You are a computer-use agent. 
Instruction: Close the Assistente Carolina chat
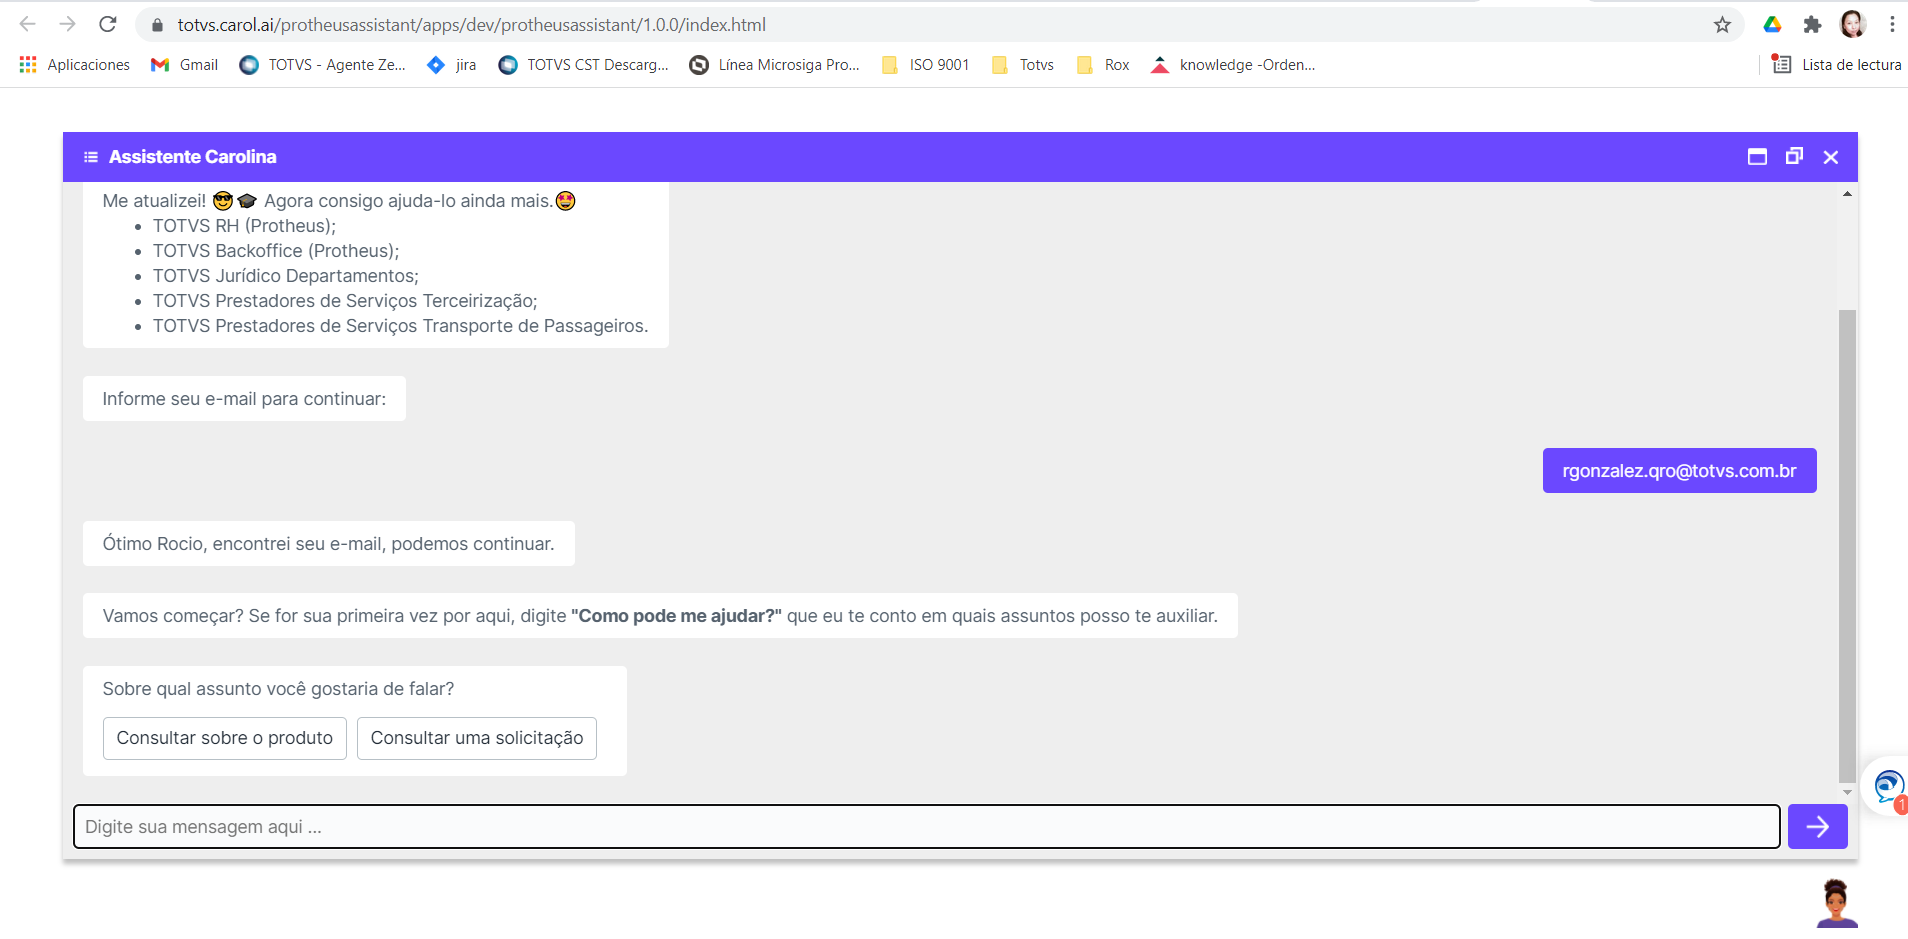(x=1831, y=157)
